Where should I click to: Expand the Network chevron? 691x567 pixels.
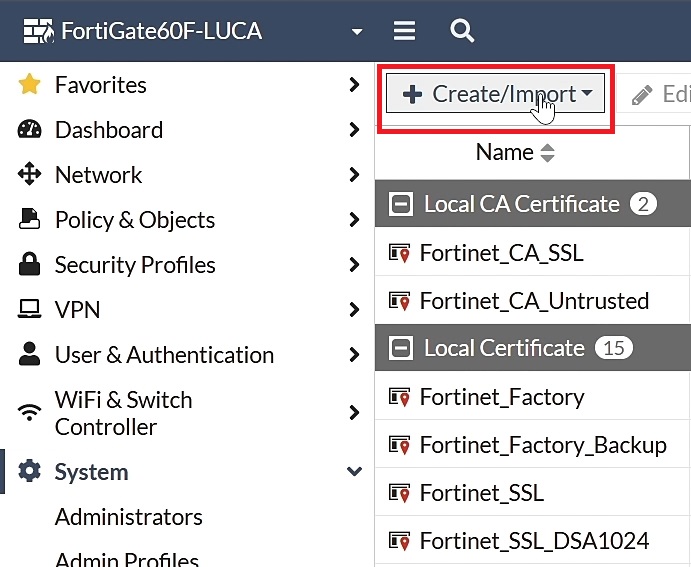click(x=354, y=174)
